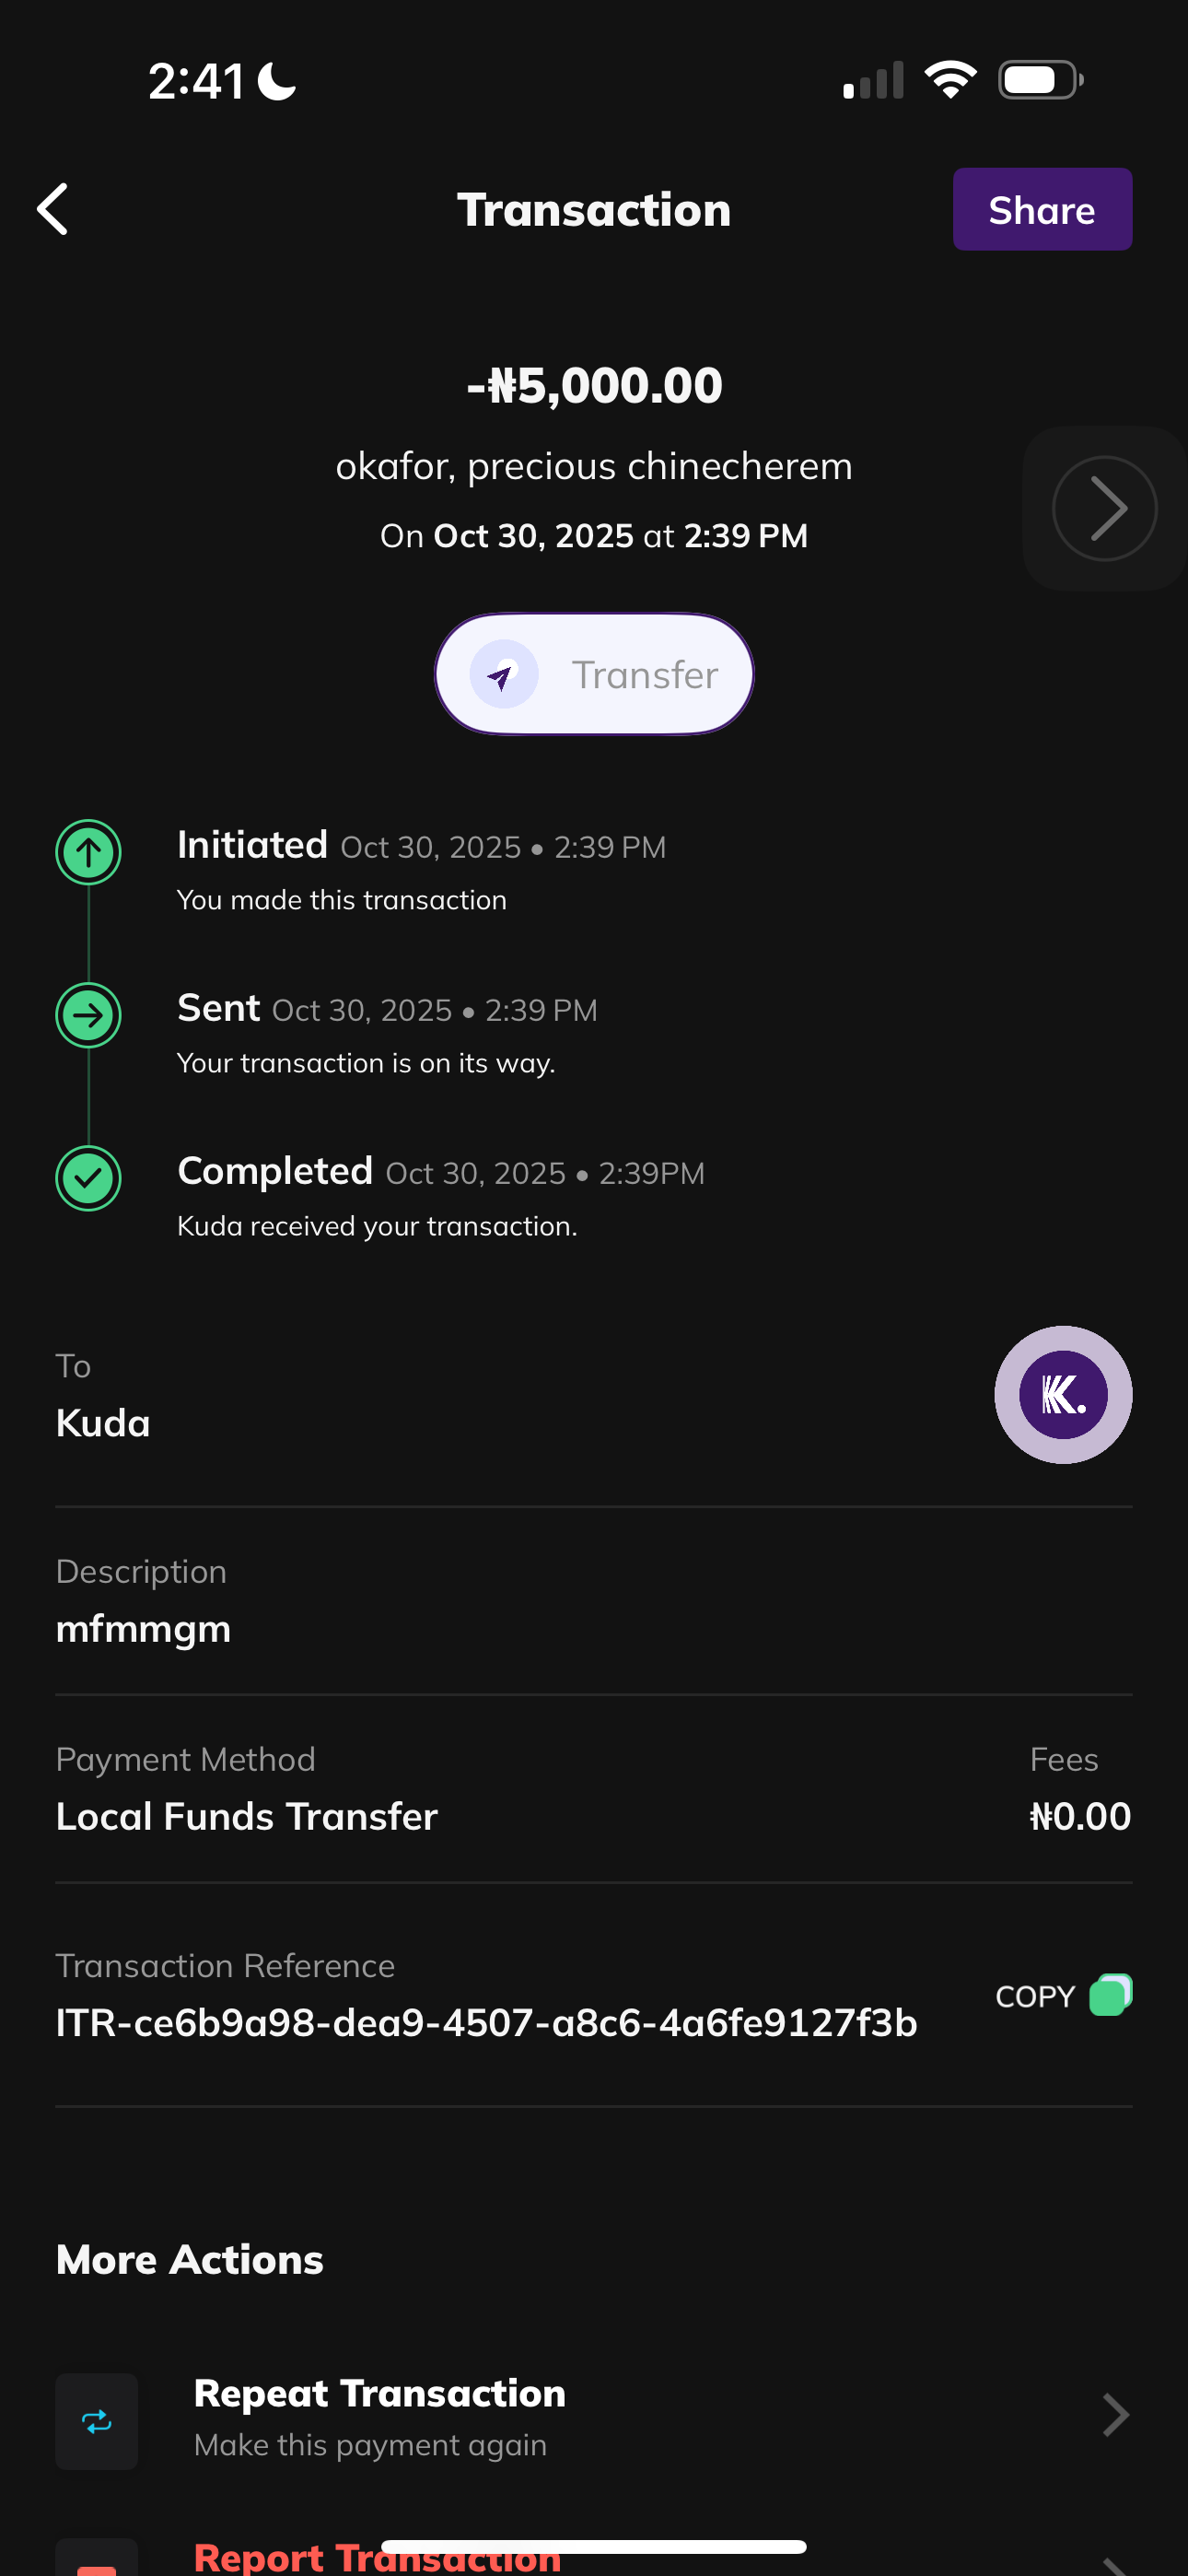Tap the Transfer category pill

[x=594, y=674]
